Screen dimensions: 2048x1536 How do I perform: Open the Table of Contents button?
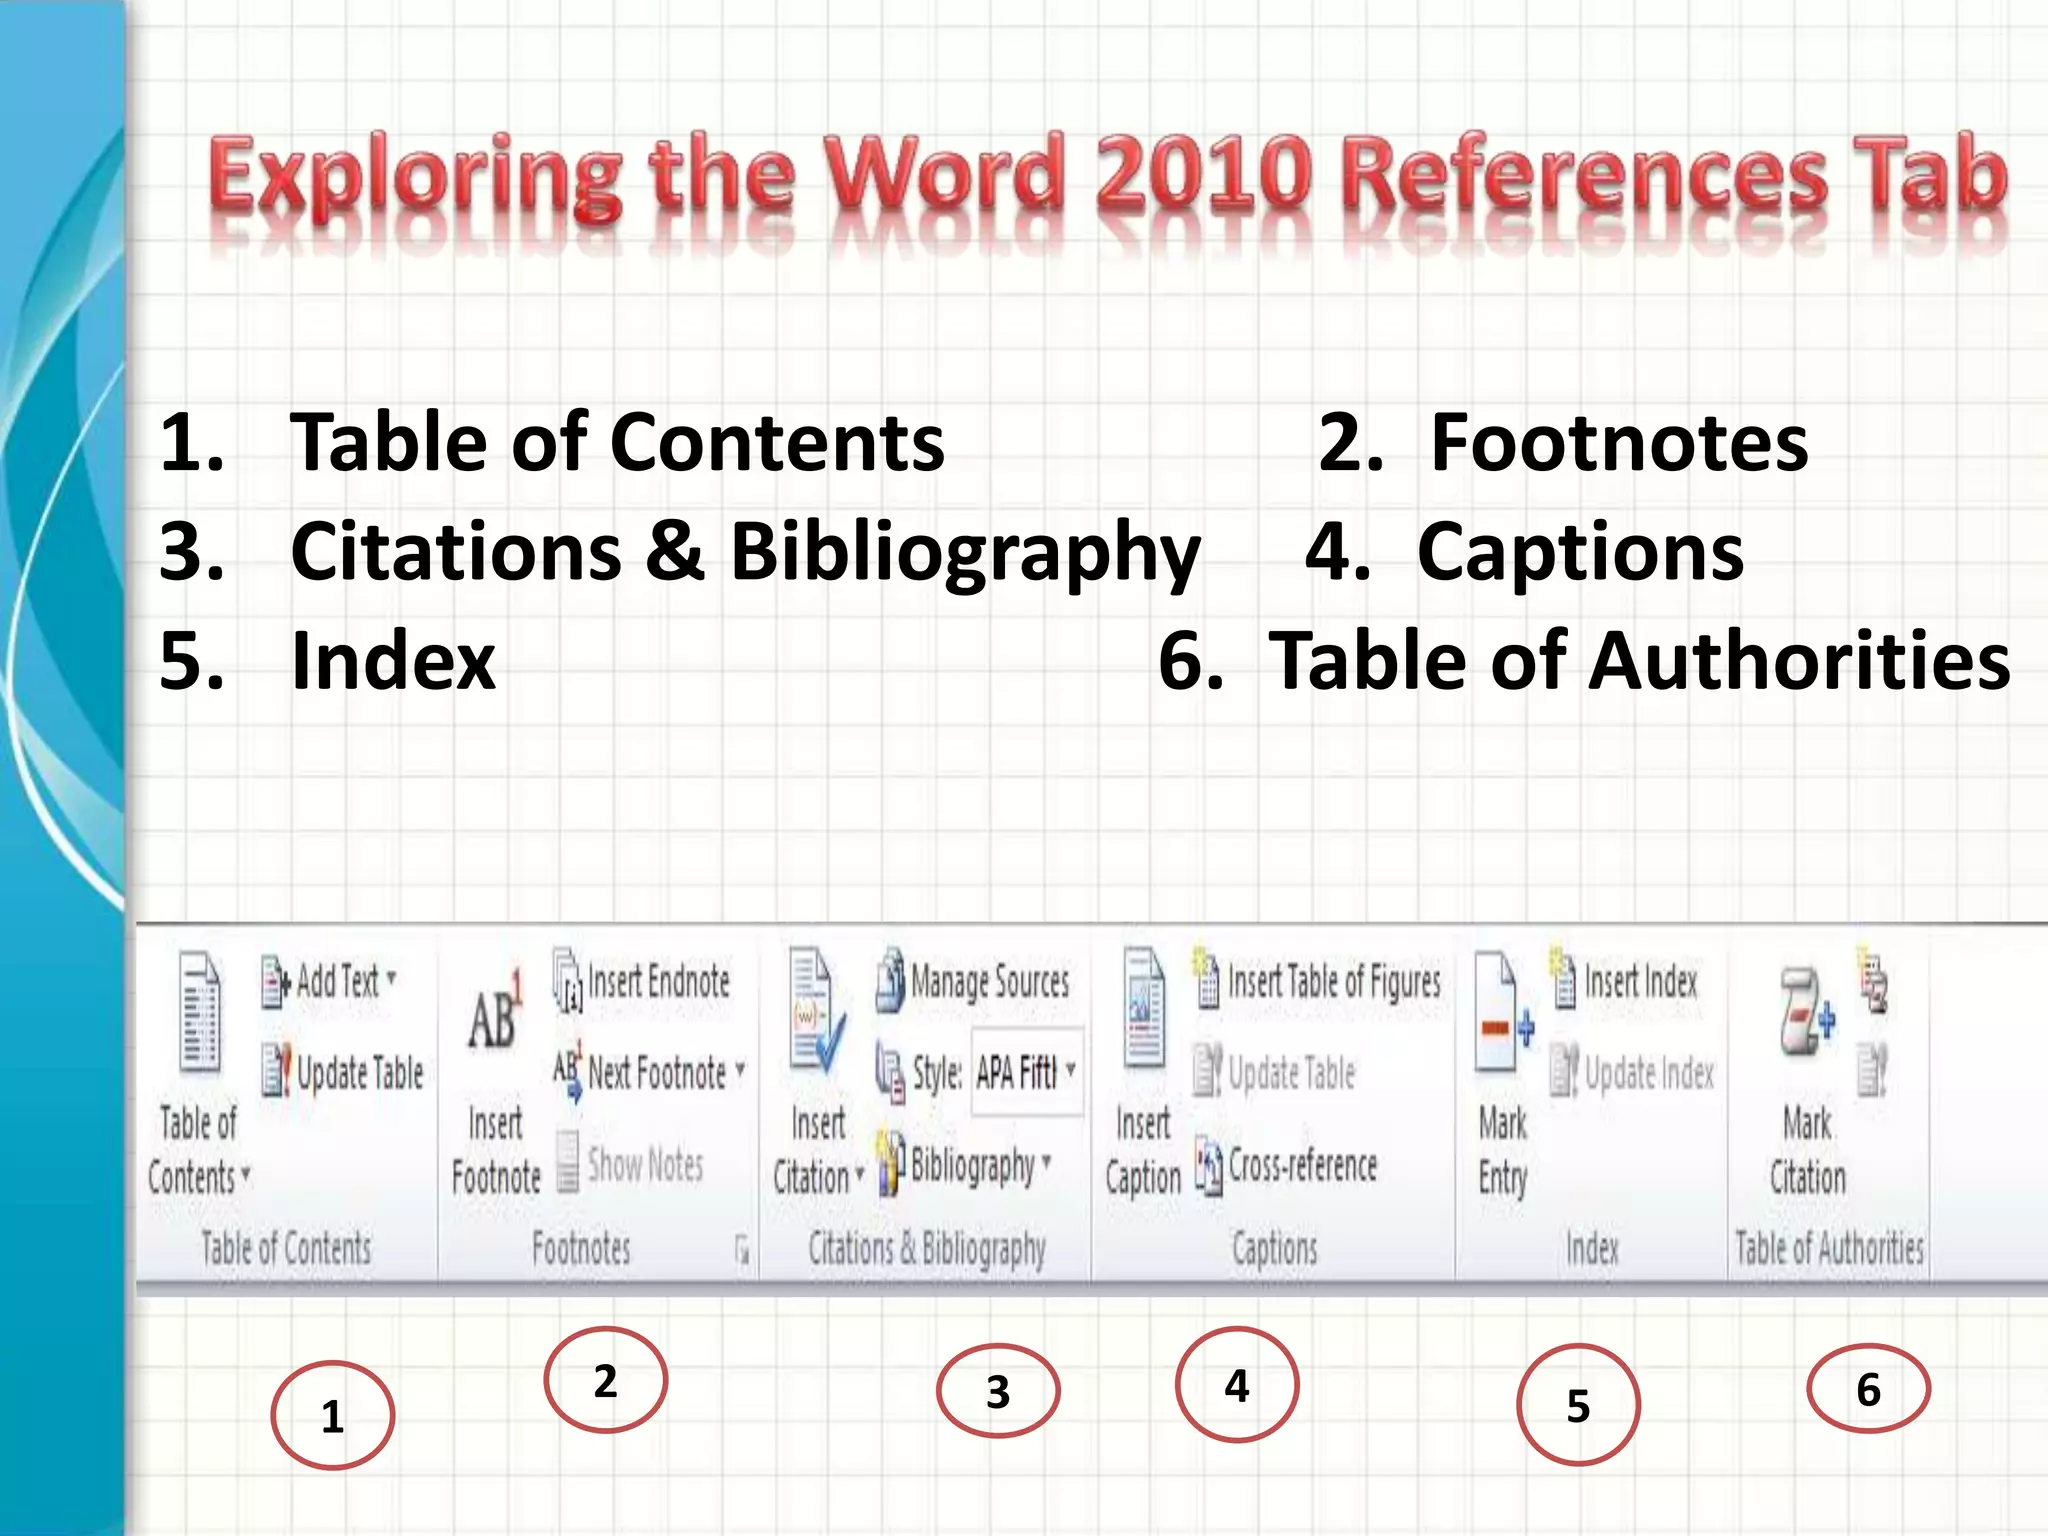198,1075
